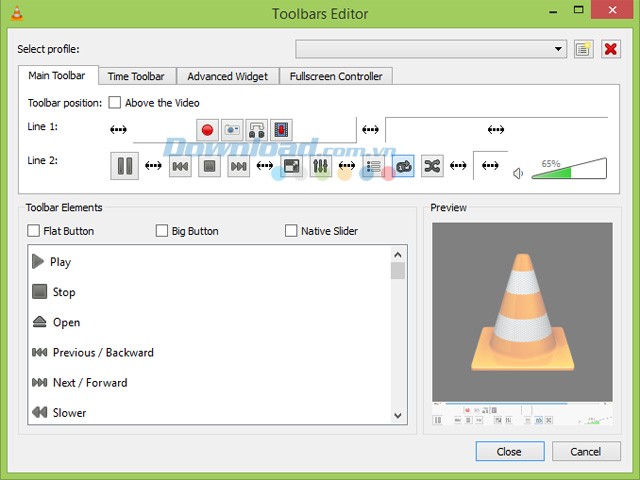Enable the Native Slider checkbox
This screenshot has height=480, width=640.
tap(291, 231)
